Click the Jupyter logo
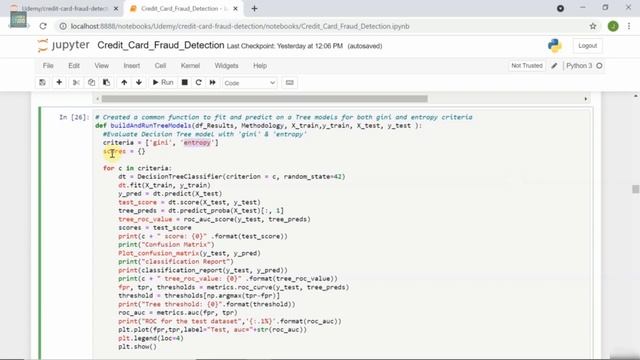 tap(63, 45)
